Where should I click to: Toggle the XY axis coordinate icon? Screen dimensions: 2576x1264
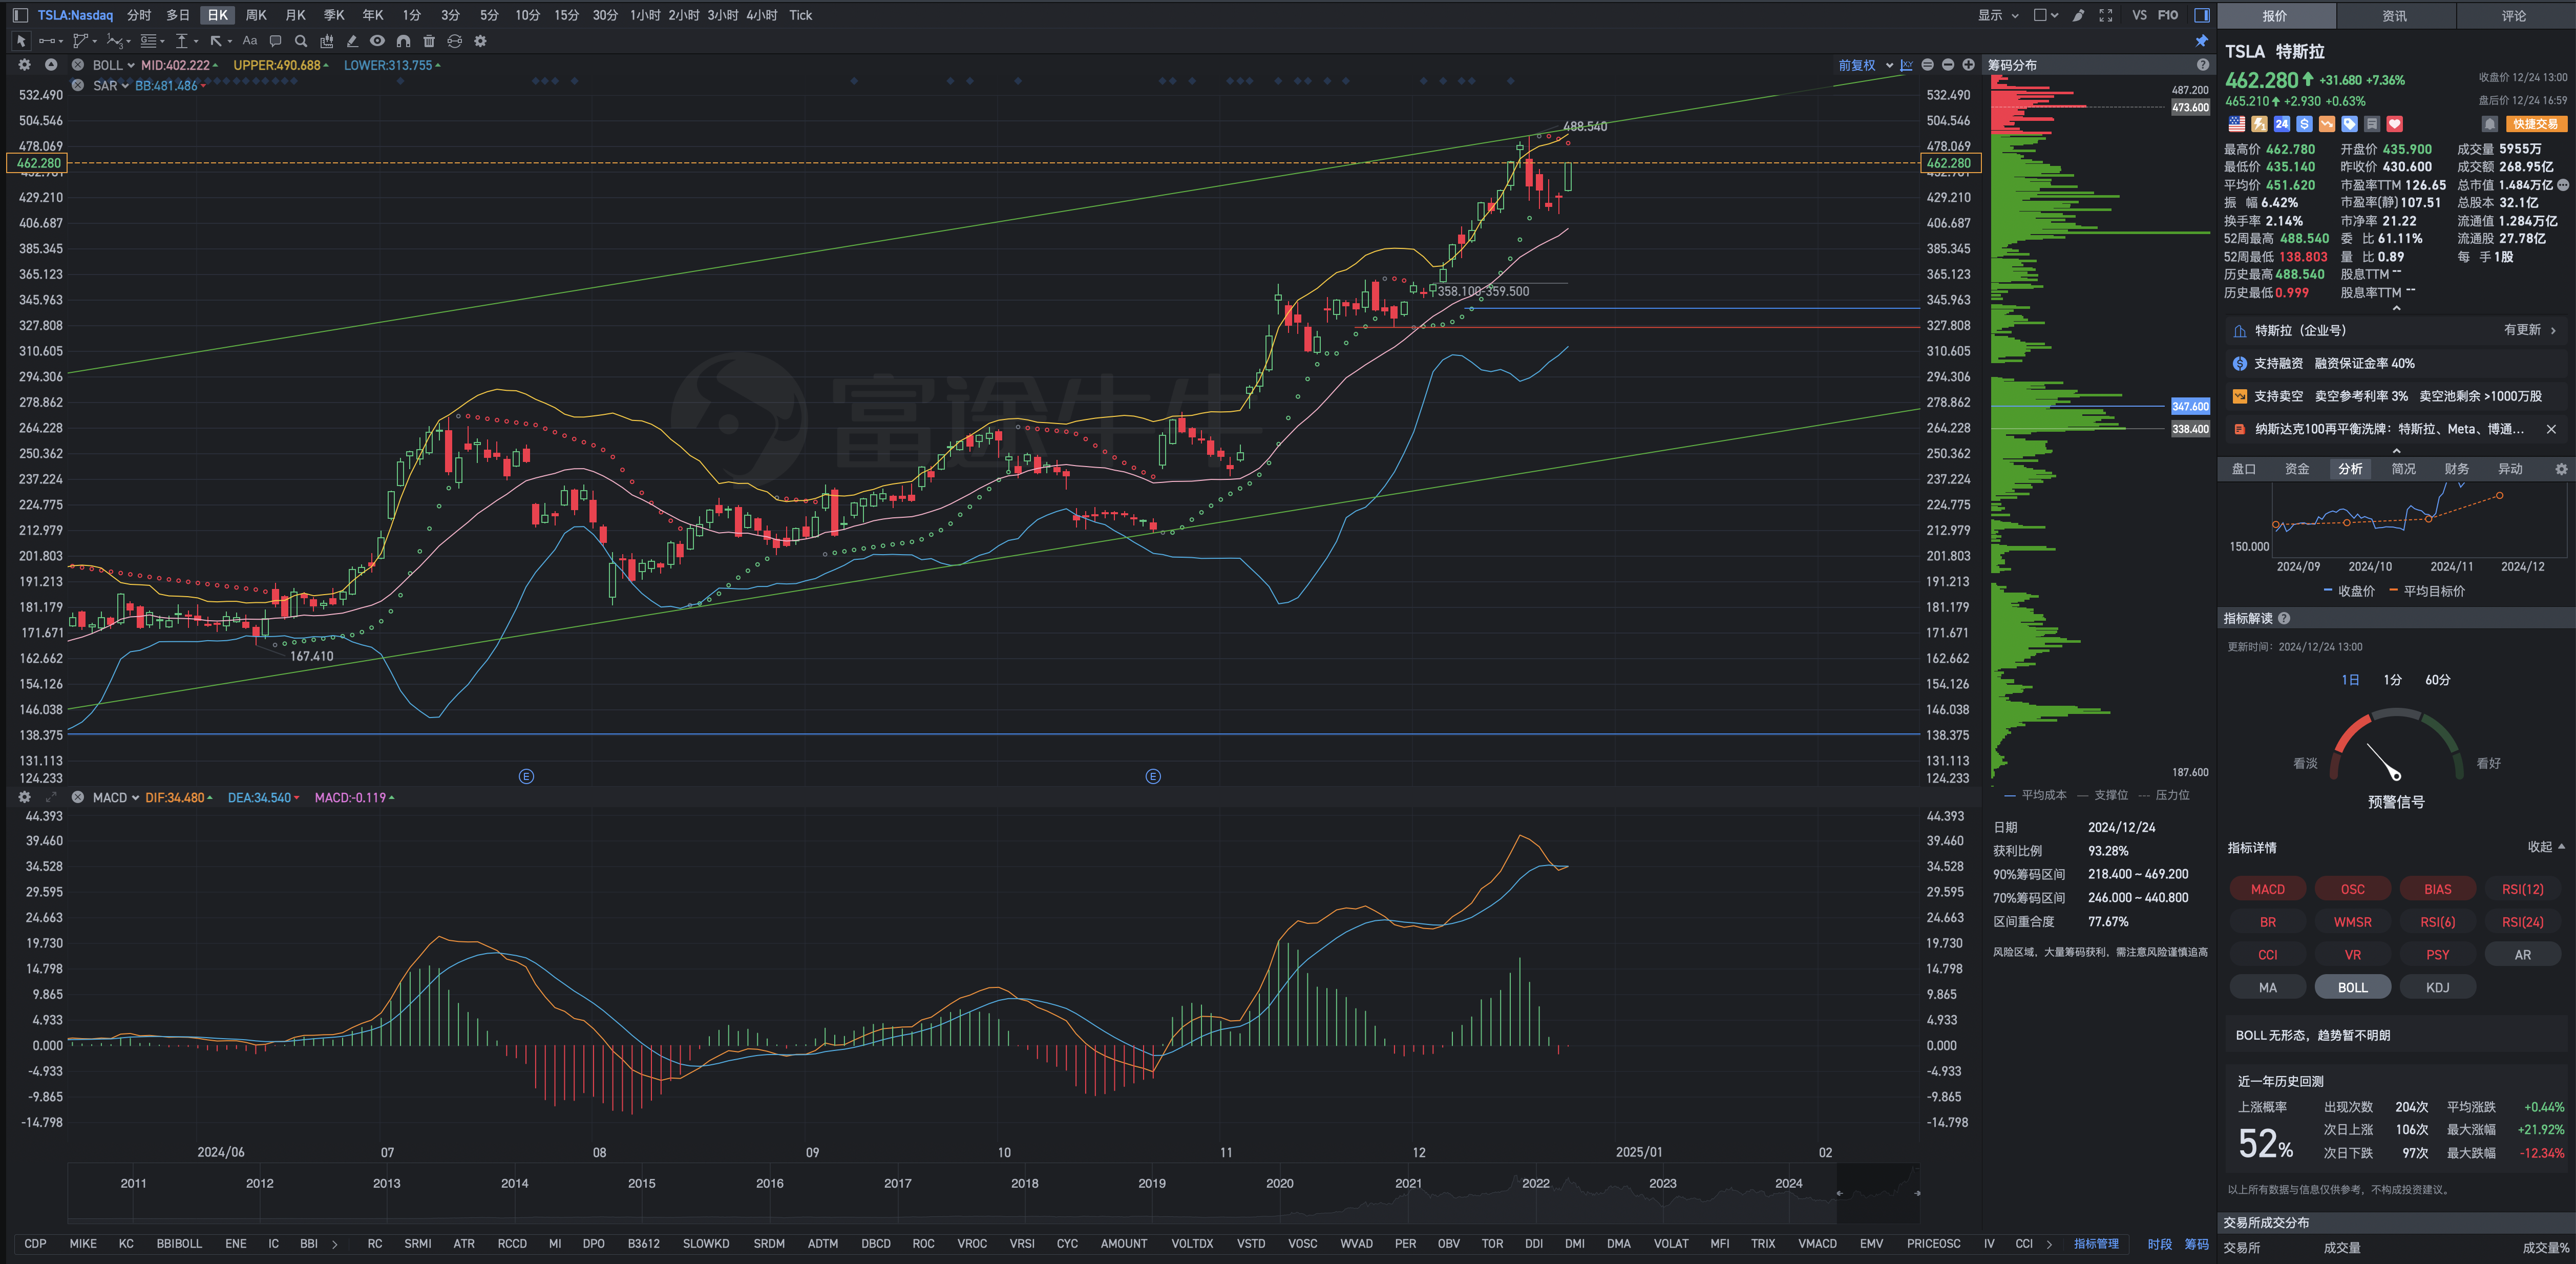[x=1906, y=65]
